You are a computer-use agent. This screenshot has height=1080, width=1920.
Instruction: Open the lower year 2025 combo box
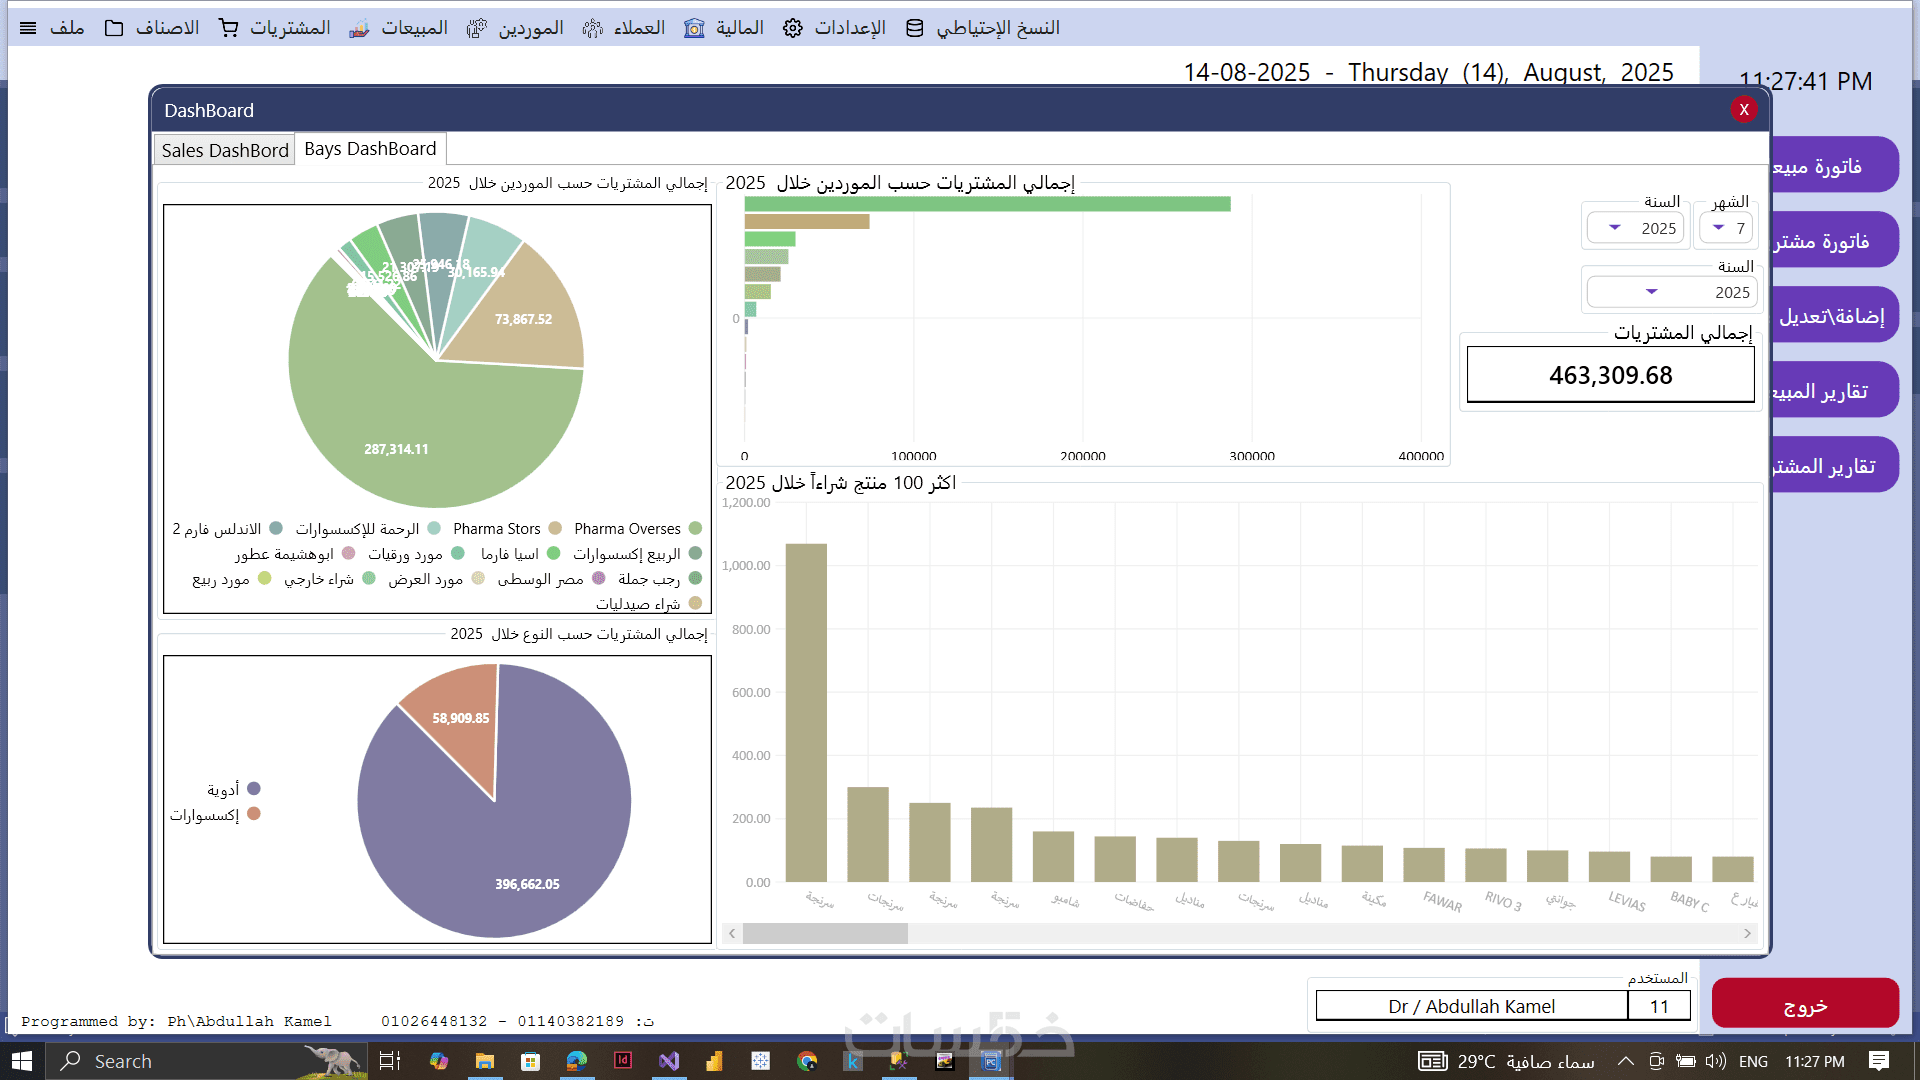[x=1652, y=292]
